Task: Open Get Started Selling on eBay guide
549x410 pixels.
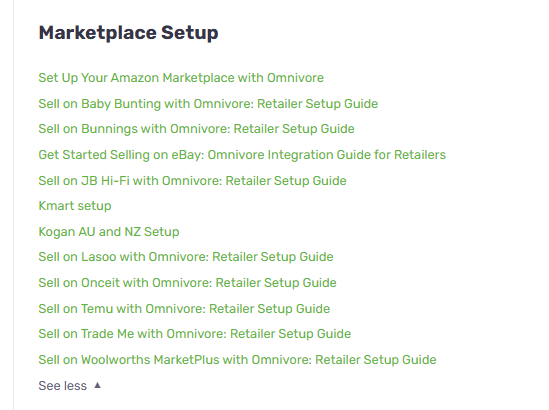Action: point(242,155)
